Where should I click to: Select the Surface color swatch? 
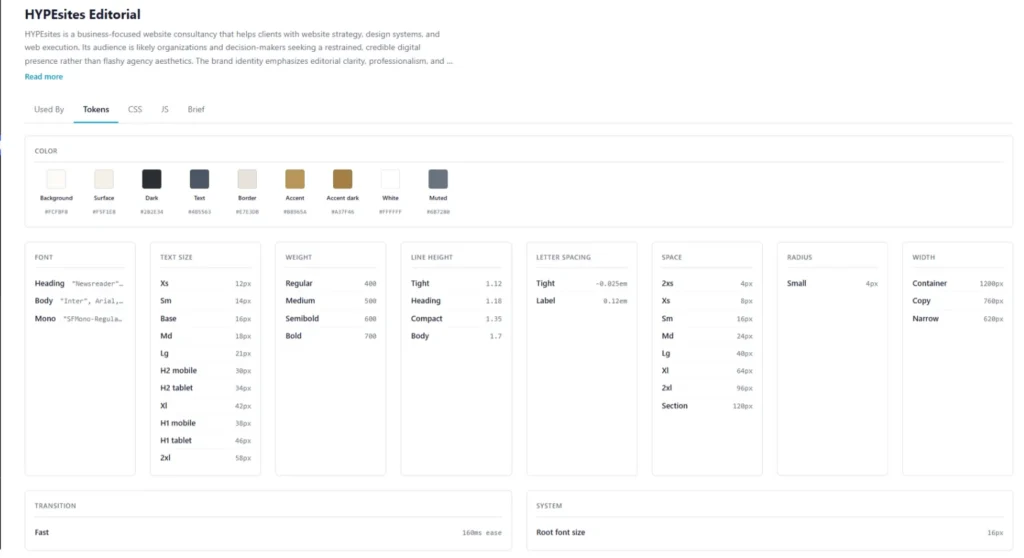coord(104,179)
